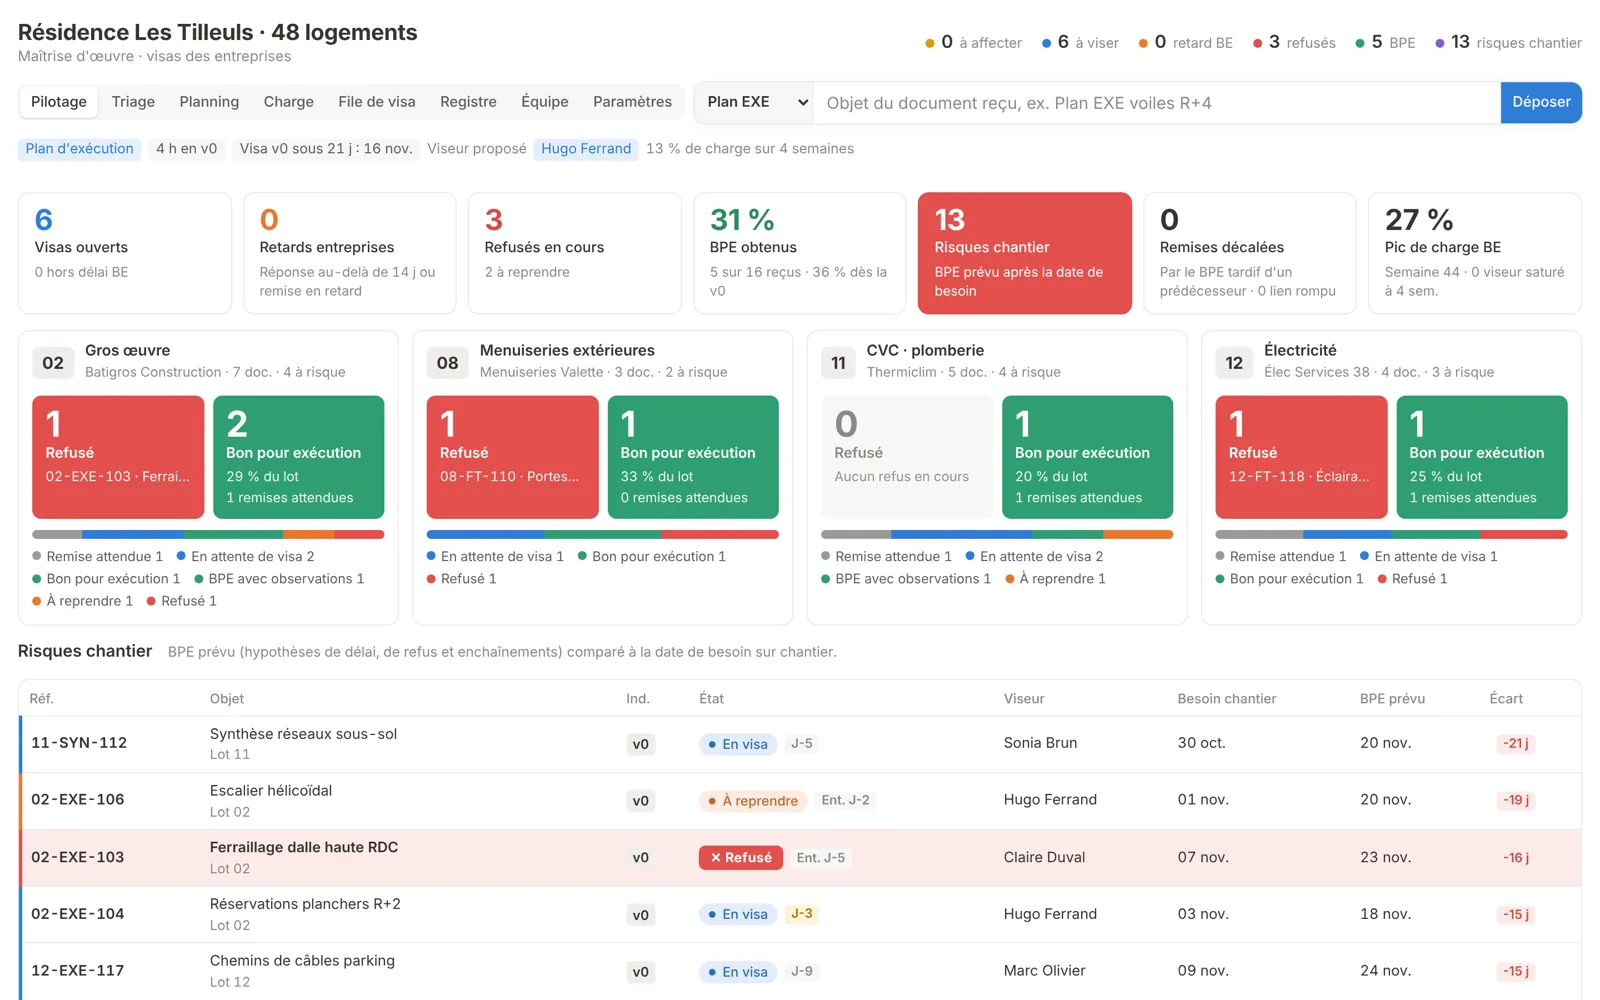This screenshot has height=1000, width=1600.
Task: Open the Paramètres tab
Action: [x=632, y=102]
